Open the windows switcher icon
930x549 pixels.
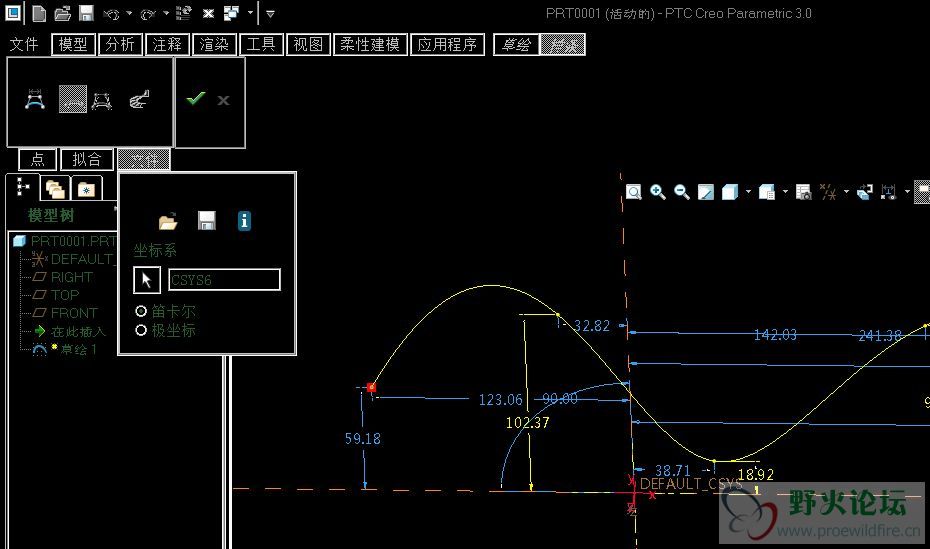click(231, 13)
